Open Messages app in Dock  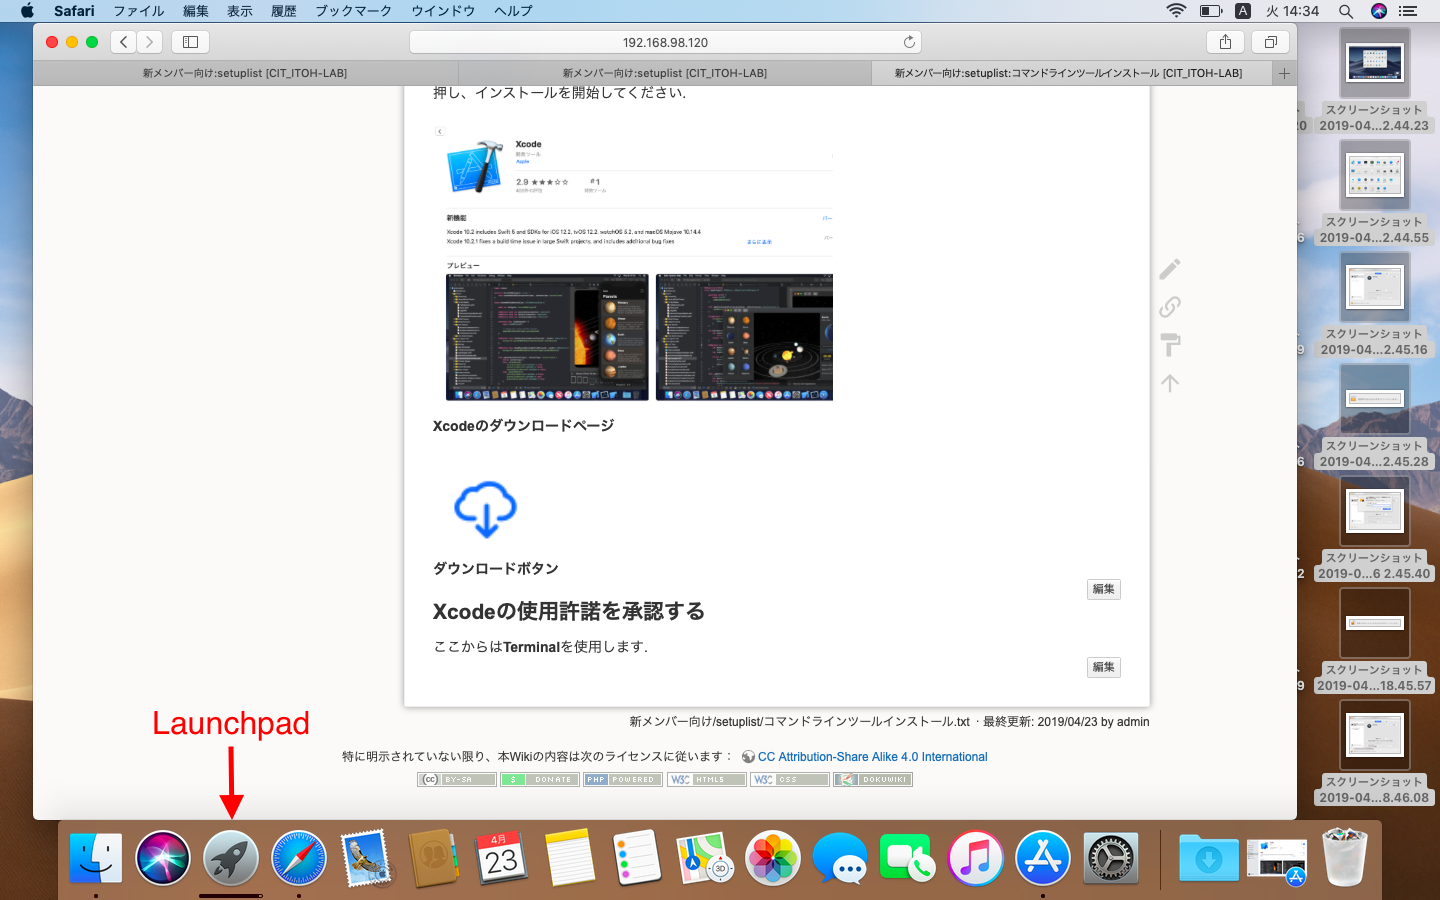click(x=840, y=858)
